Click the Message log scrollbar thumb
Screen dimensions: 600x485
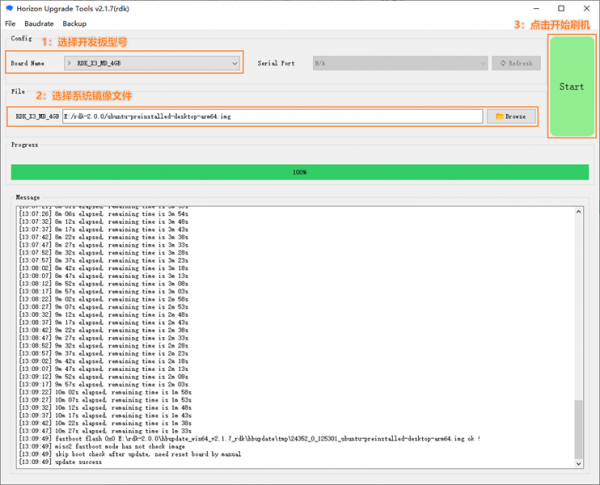579,429
